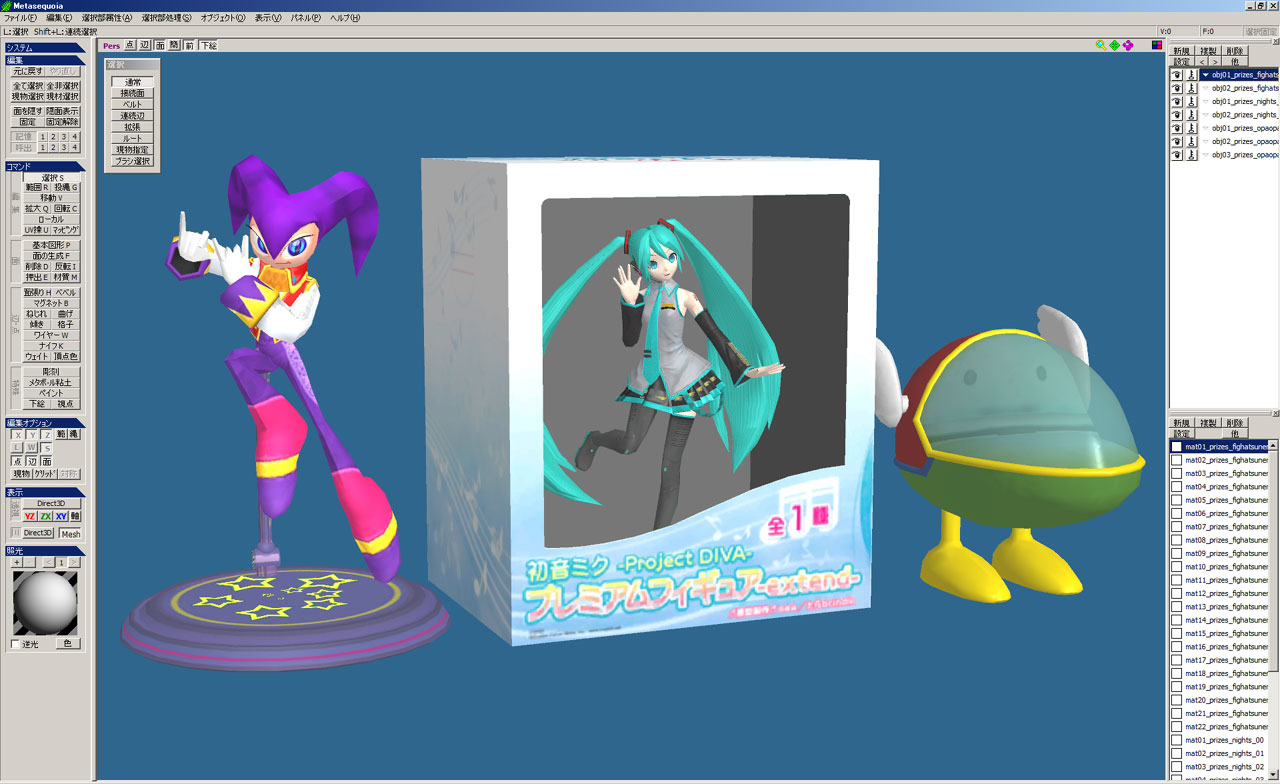Image resolution: width=1280 pixels, height=784 pixels.
Task: Choose ブラシ選択 in the 選択 floating panel
Action: (x=132, y=160)
